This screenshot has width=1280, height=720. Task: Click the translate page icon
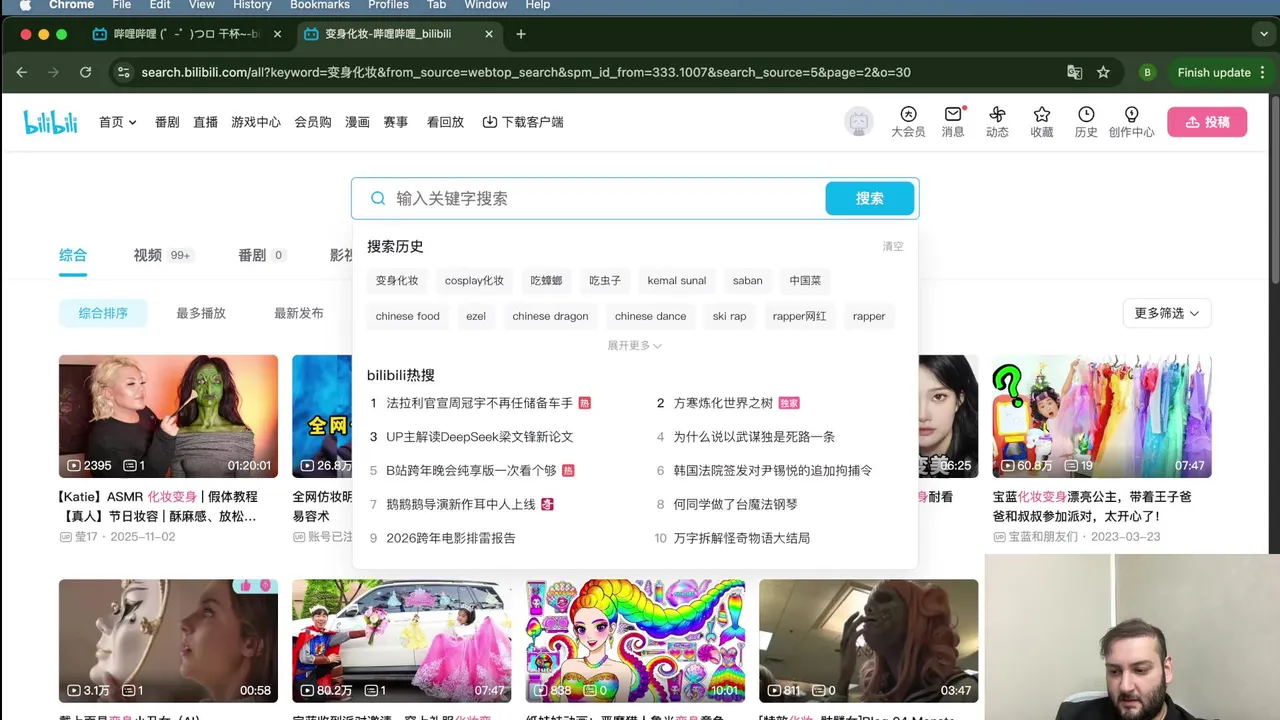click(x=1075, y=72)
